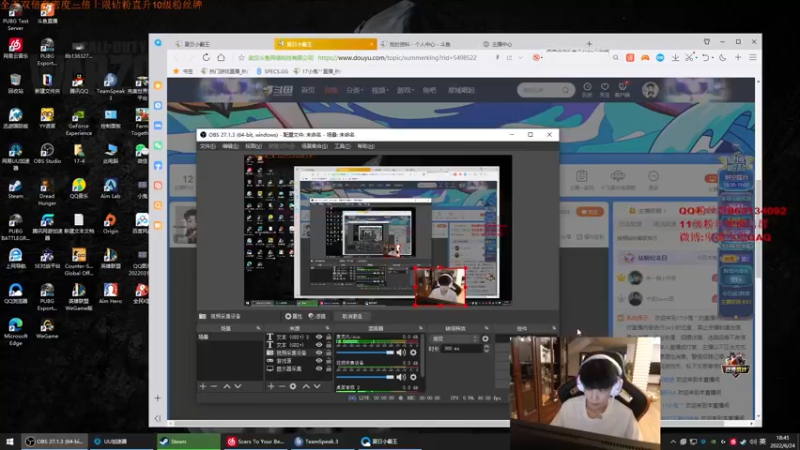Open browser hamburger main menu

(x=753, y=58)
